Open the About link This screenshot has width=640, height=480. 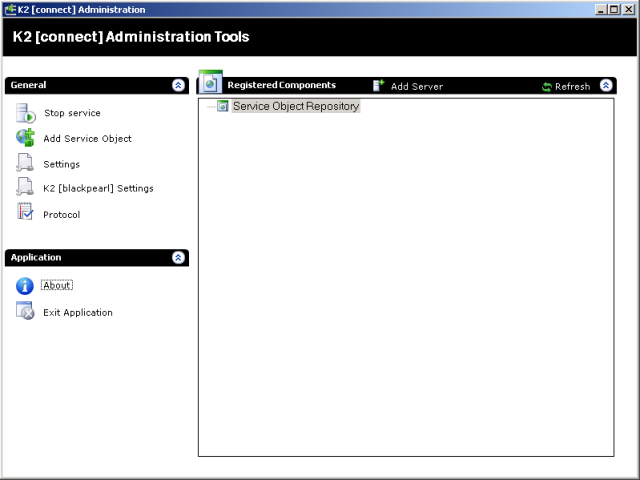pos(57,285)
